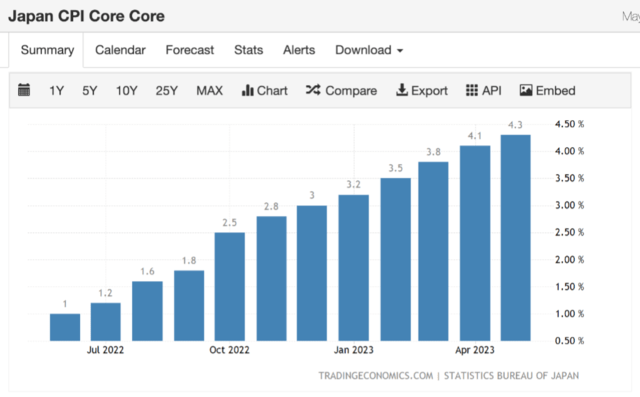Click the bar labeled 3
Screen dimensions: 640x397
point(312,273)
